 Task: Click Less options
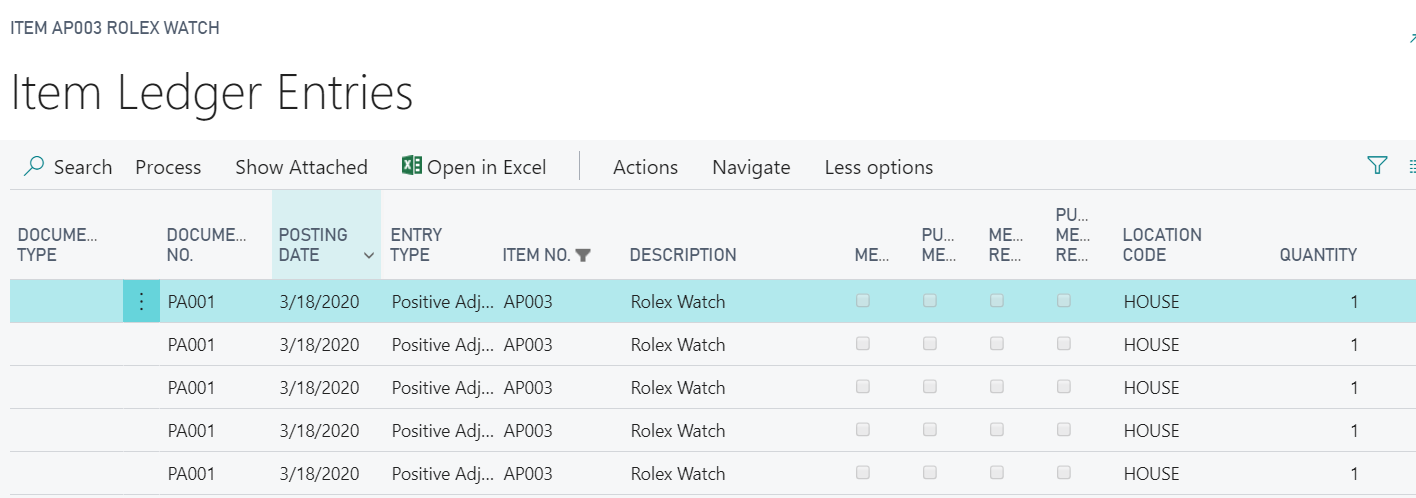point(878,167)
